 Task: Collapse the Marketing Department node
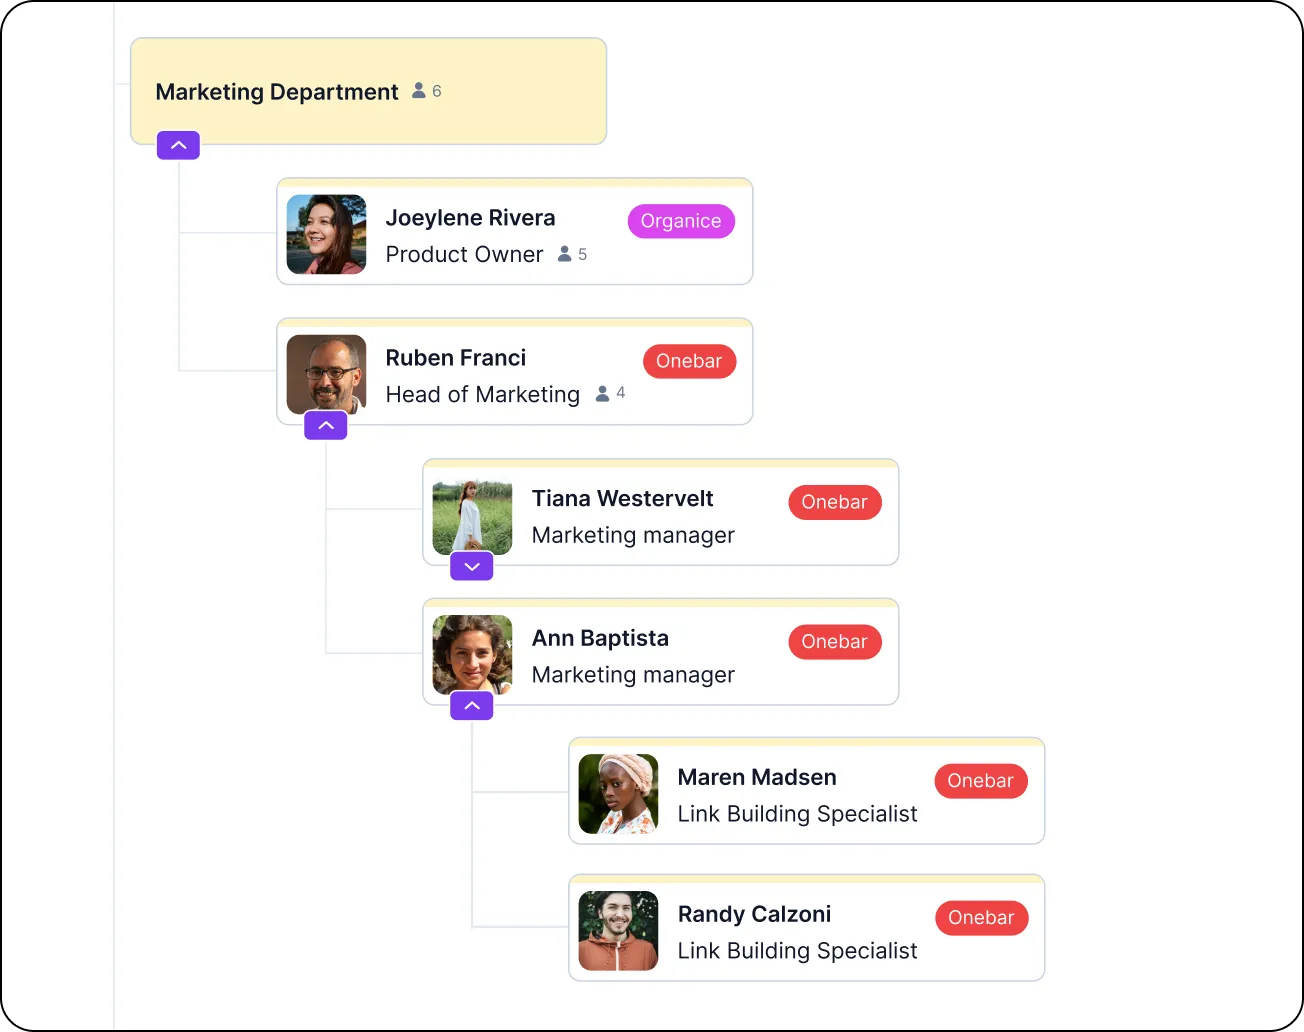(x=178, y=145)
